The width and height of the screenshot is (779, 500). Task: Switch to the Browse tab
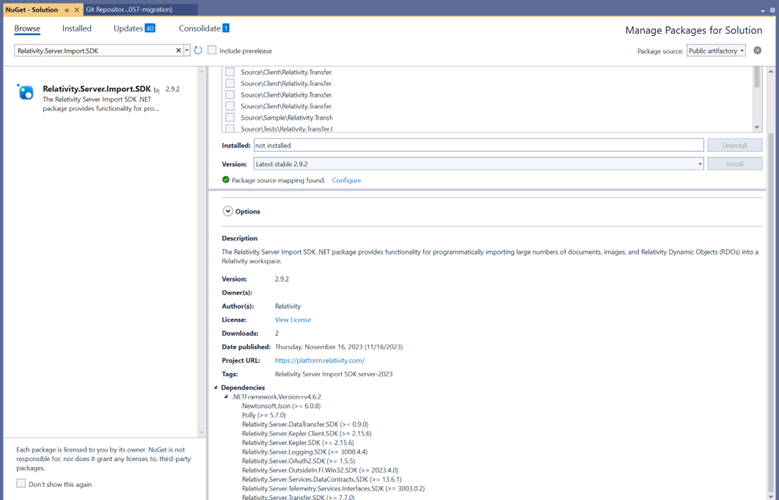[x=27, y=28]
